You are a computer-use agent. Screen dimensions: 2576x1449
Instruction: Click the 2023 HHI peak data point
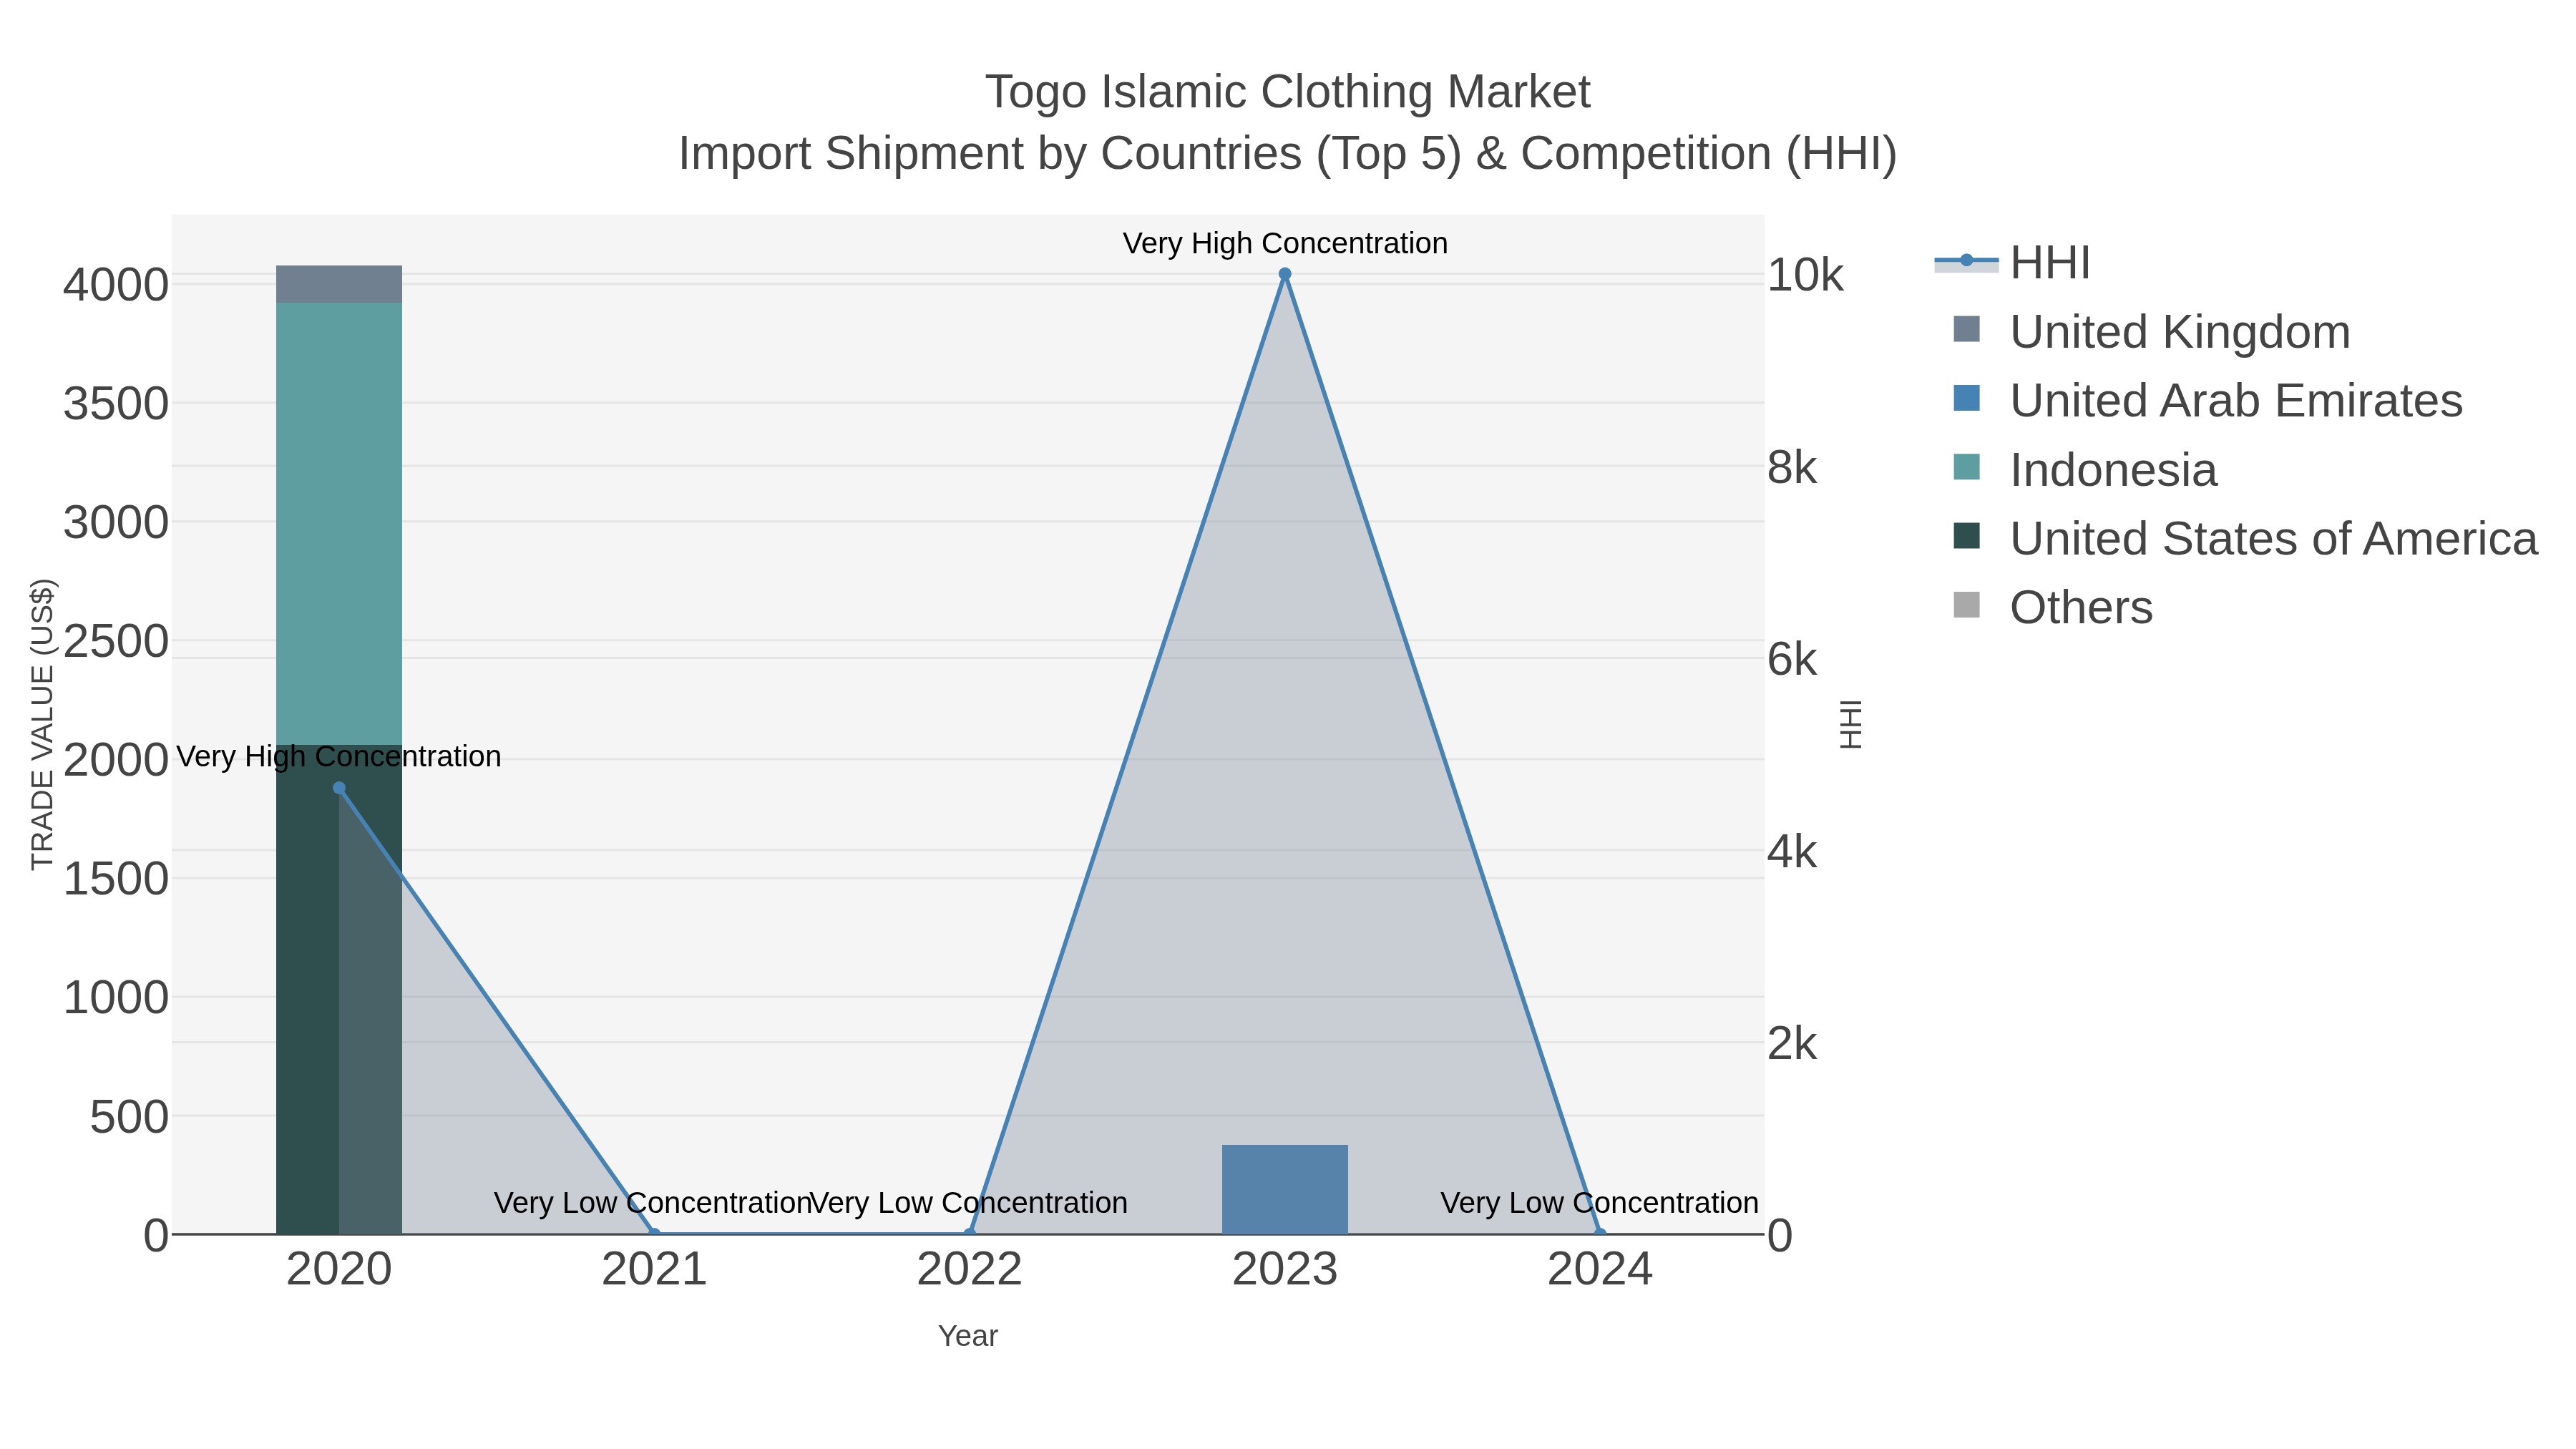(x=1285, y=274)
